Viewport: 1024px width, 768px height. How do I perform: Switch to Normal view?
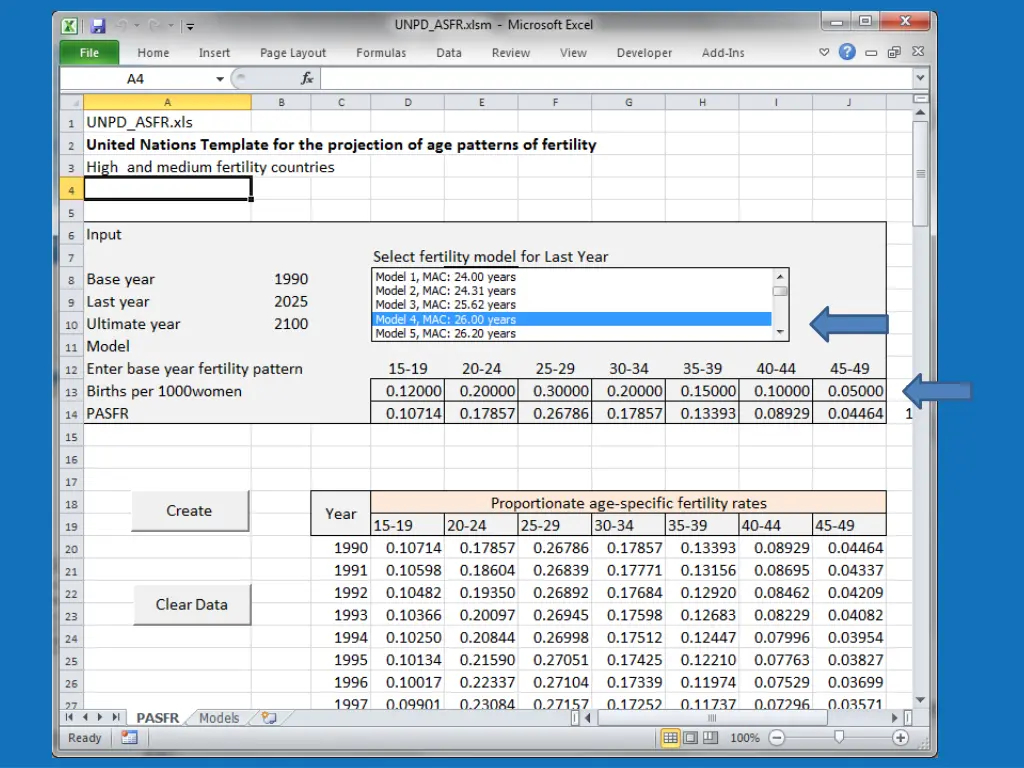(671, 738)
